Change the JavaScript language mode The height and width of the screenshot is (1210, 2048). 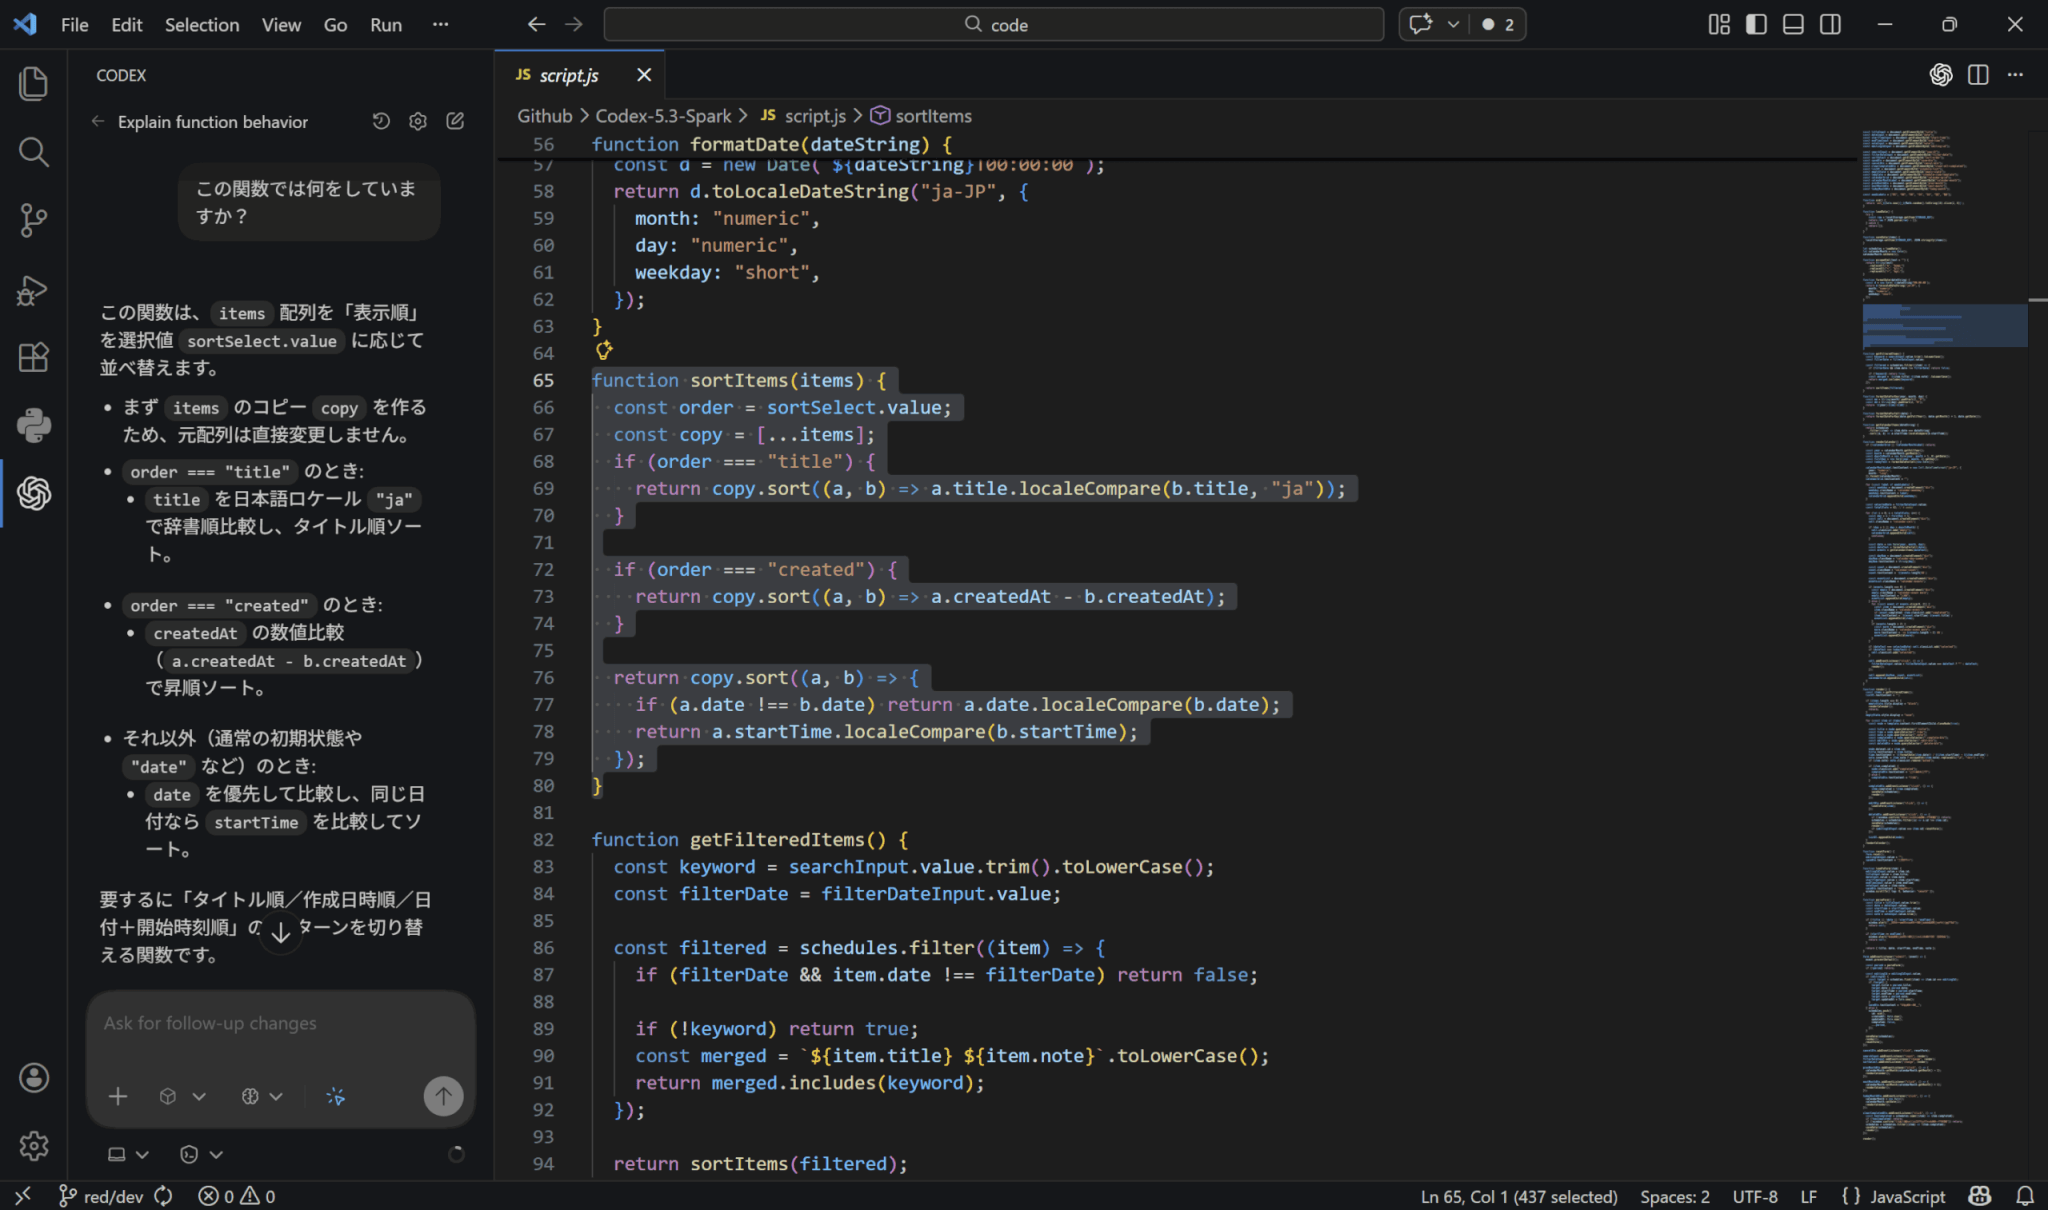click(1907, 1196)
